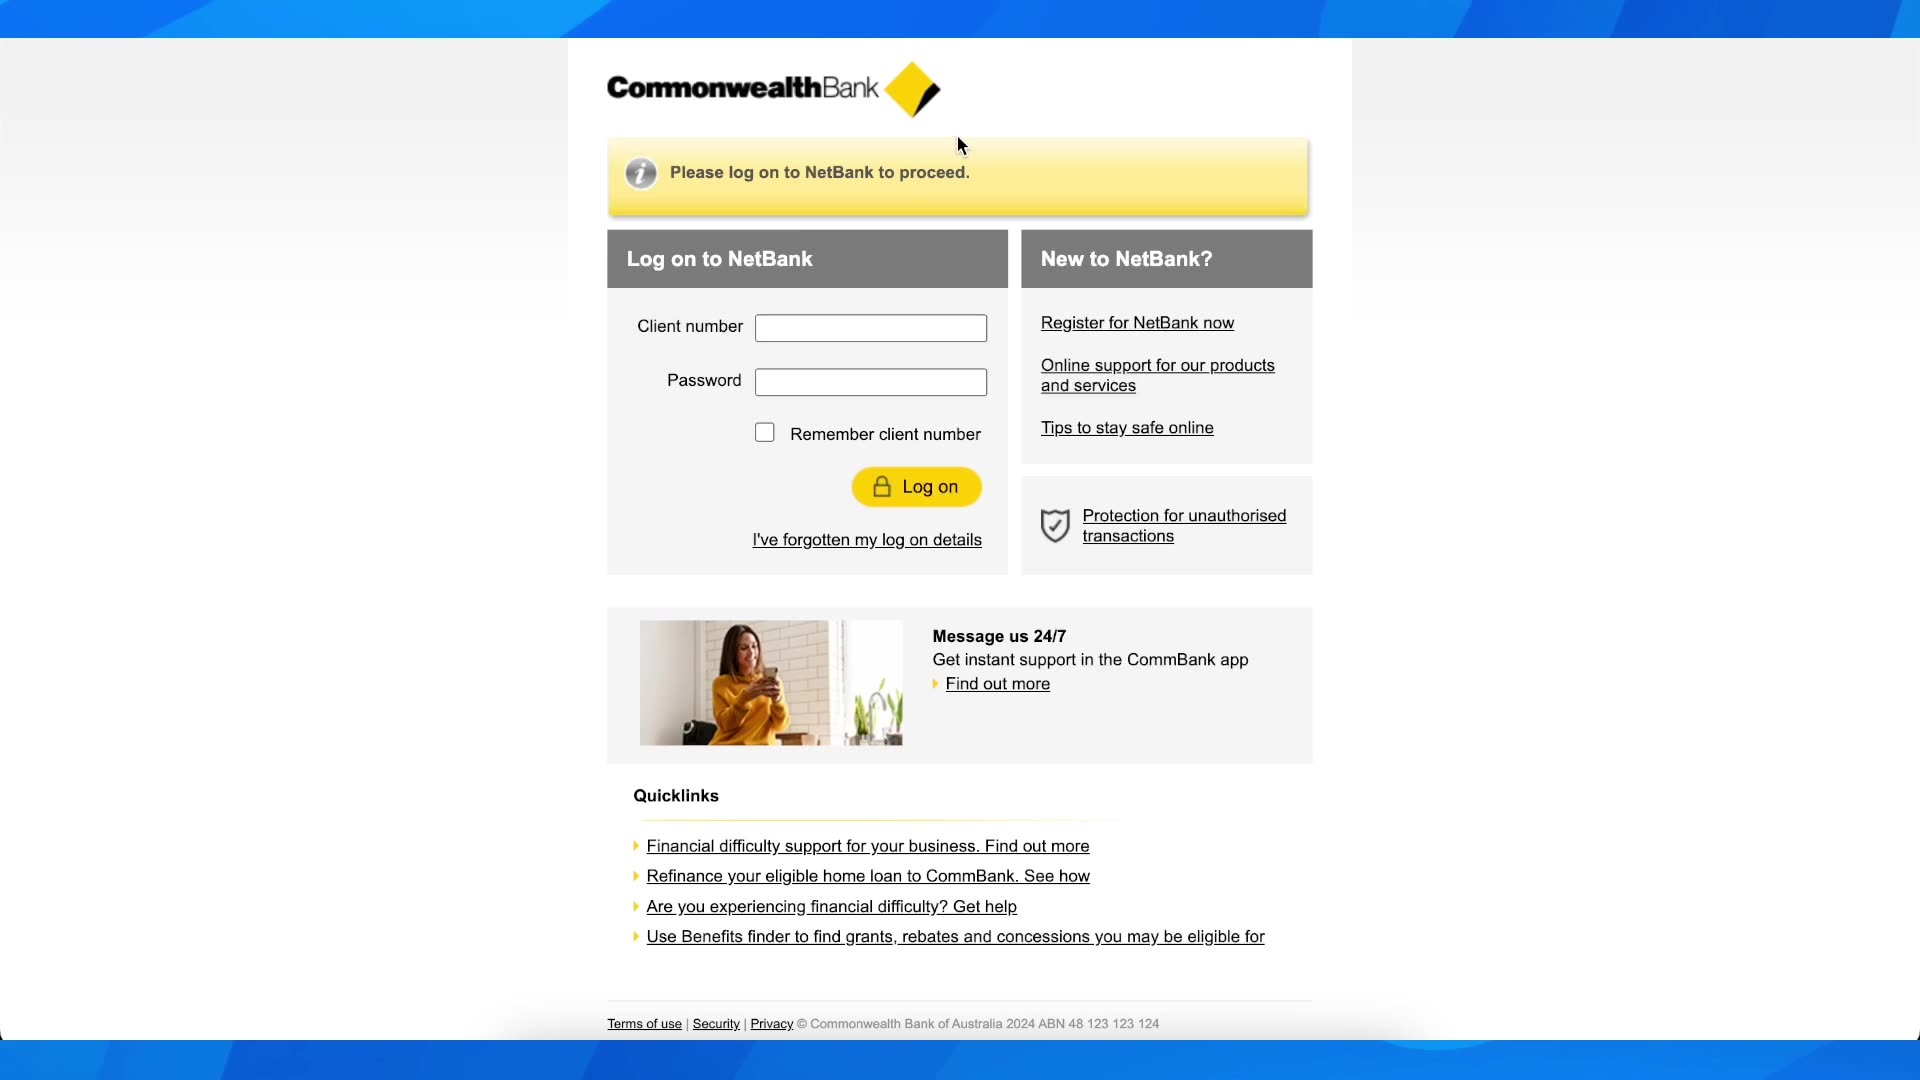The height and width of the screenshot is (1080, 1920).
Task: Click the security shield icon near unauthorised transactions
Action: coord(1055,525)
